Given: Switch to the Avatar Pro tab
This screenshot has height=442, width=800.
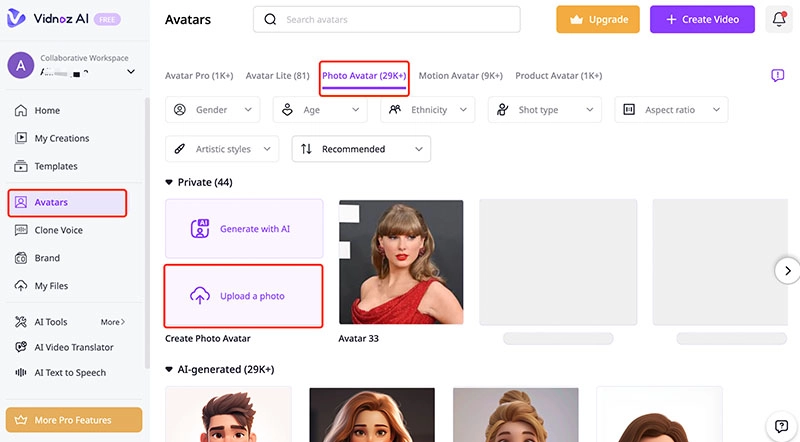Looking at the screenshot, I should [x=200, y=76].
